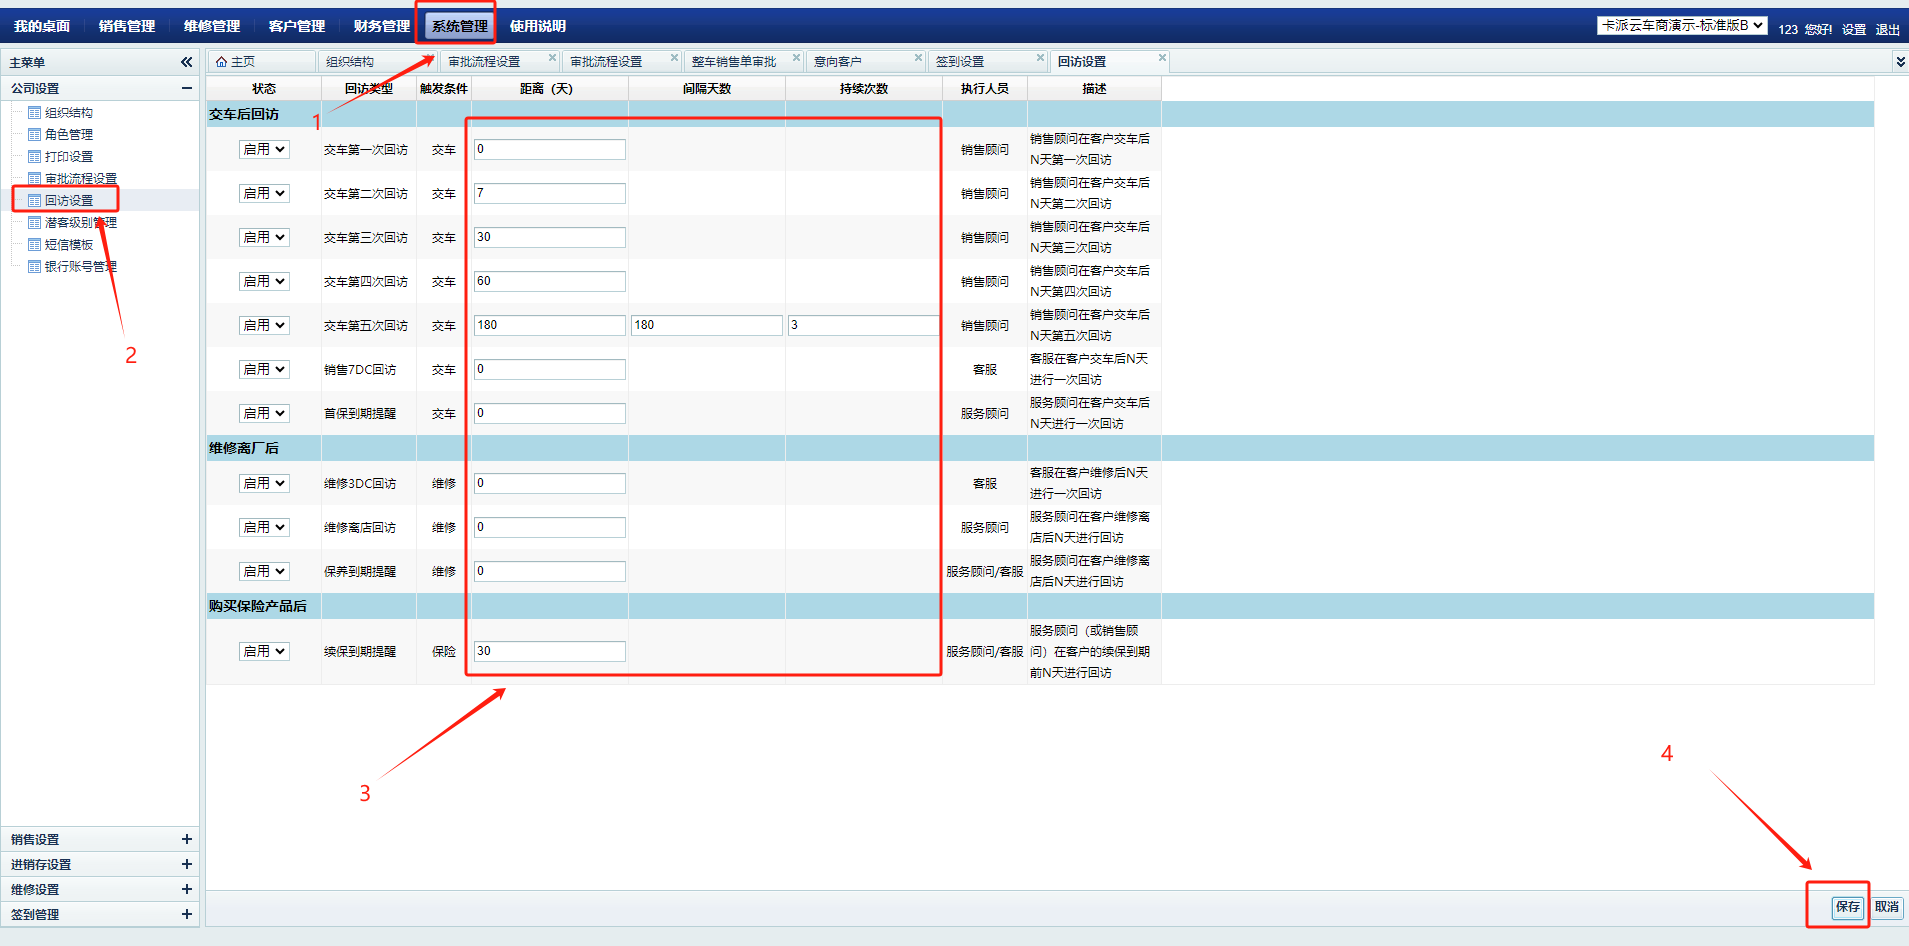This screenshot has height=946, width=1909.
Task: Open the company selector dropdown at top
Action: tap(1681, 26)
